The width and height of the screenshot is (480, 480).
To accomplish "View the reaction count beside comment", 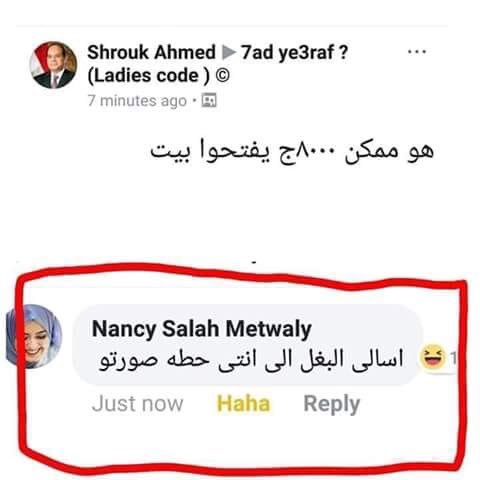I will [x=453, y=358].
